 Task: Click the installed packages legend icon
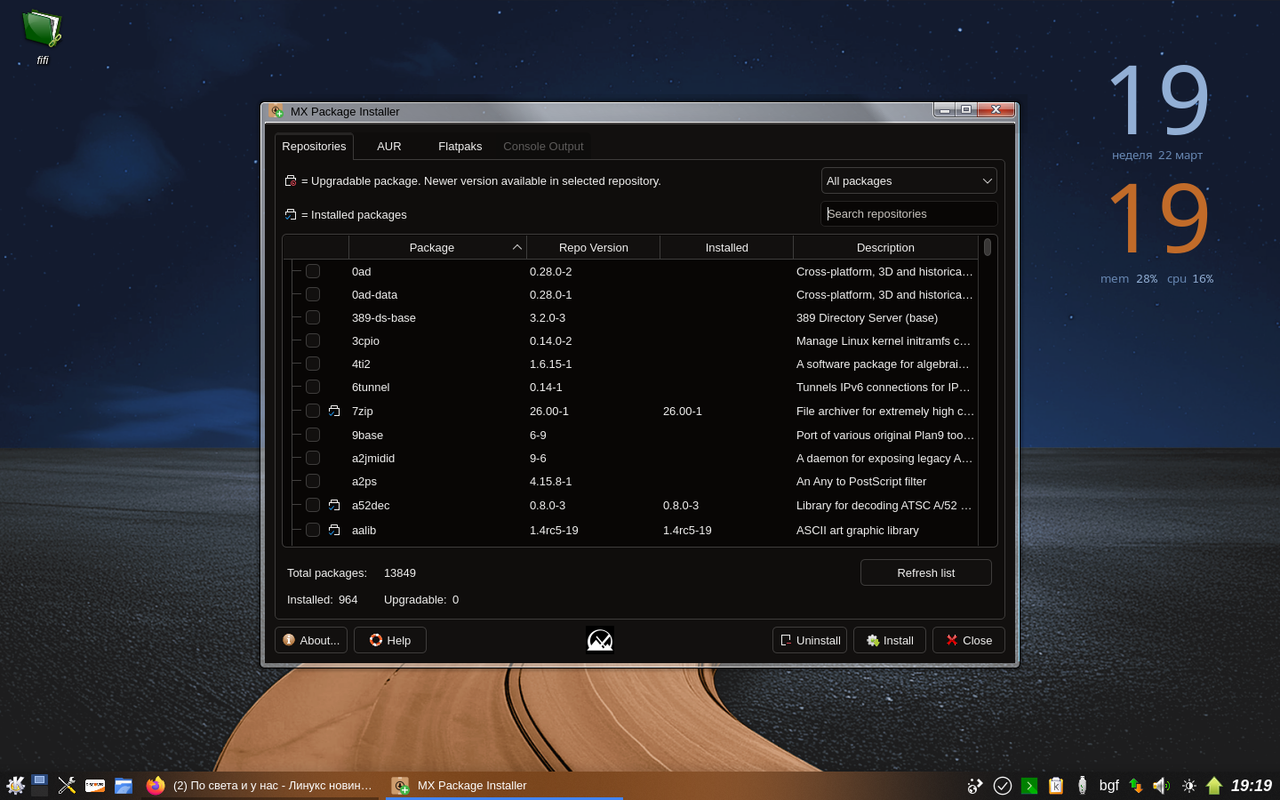291,214
